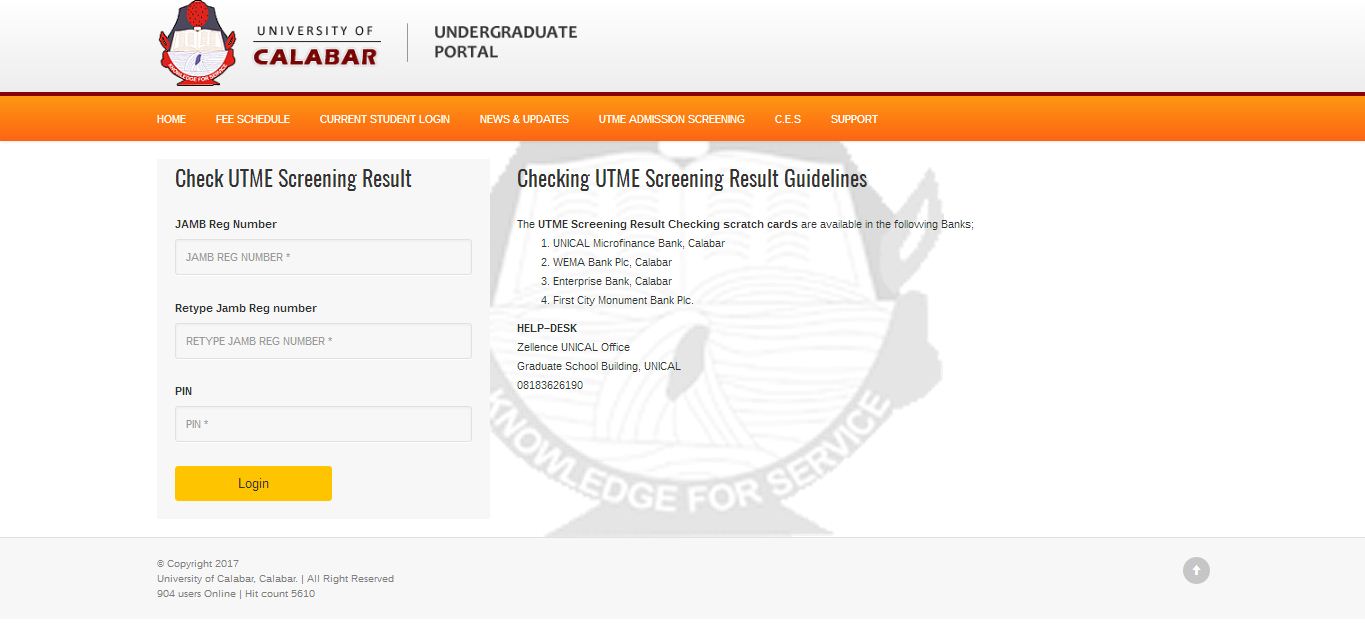Screen dimensions: 1365x626
Task: Click the help-desk phone number 08183626190
Action: (549, 385)
